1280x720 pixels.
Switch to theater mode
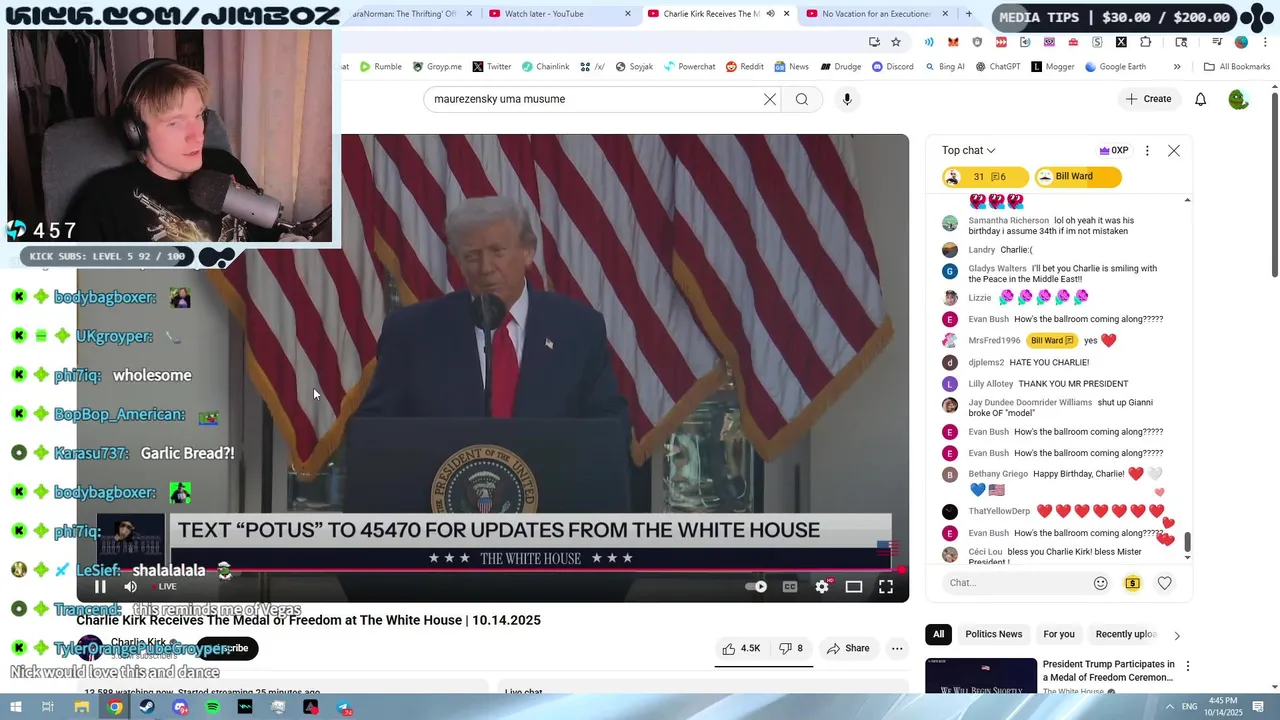(854, 587)
